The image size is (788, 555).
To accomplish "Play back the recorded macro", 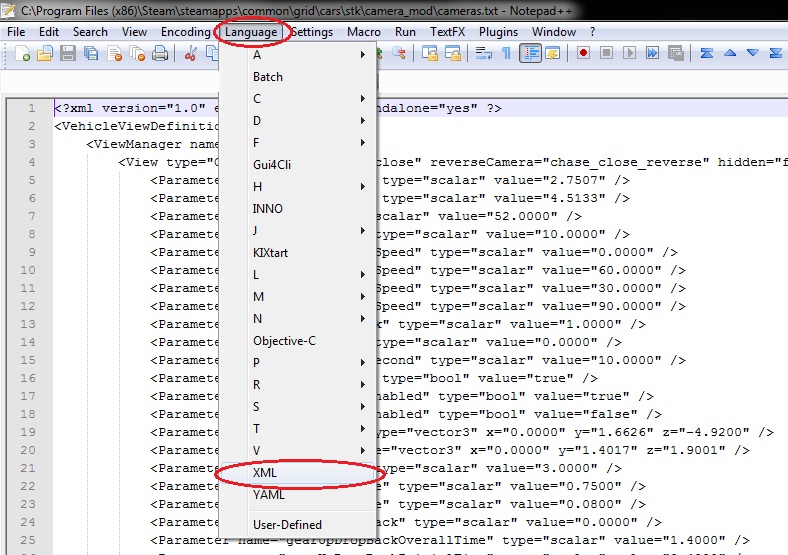I will (629, 53).
